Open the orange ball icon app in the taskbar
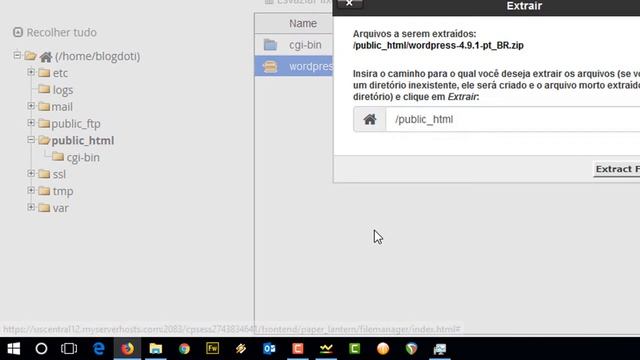This screenshot has width=640, height=360. (383, 349)
